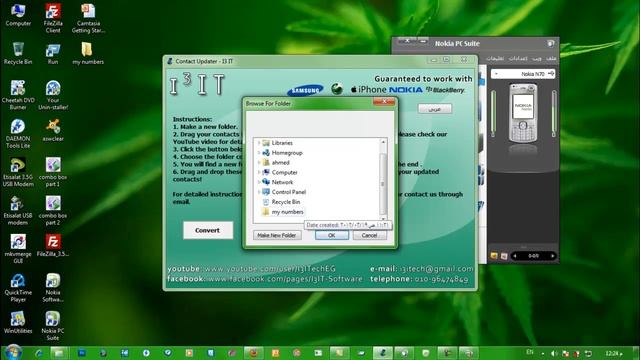This screenshot has width=640, height=360.
Task: Open the mkvmerge GUI desktop icon
Action: (18, 249)
